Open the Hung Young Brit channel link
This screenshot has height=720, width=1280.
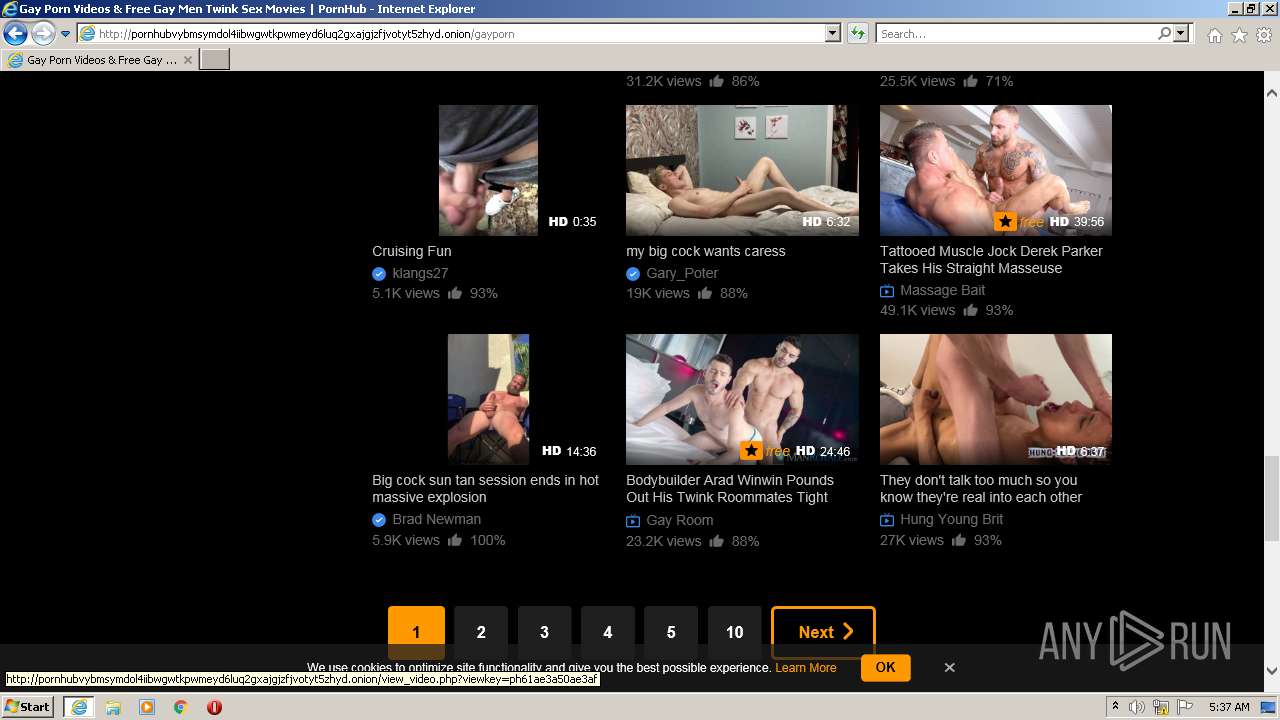pos(951,519)
